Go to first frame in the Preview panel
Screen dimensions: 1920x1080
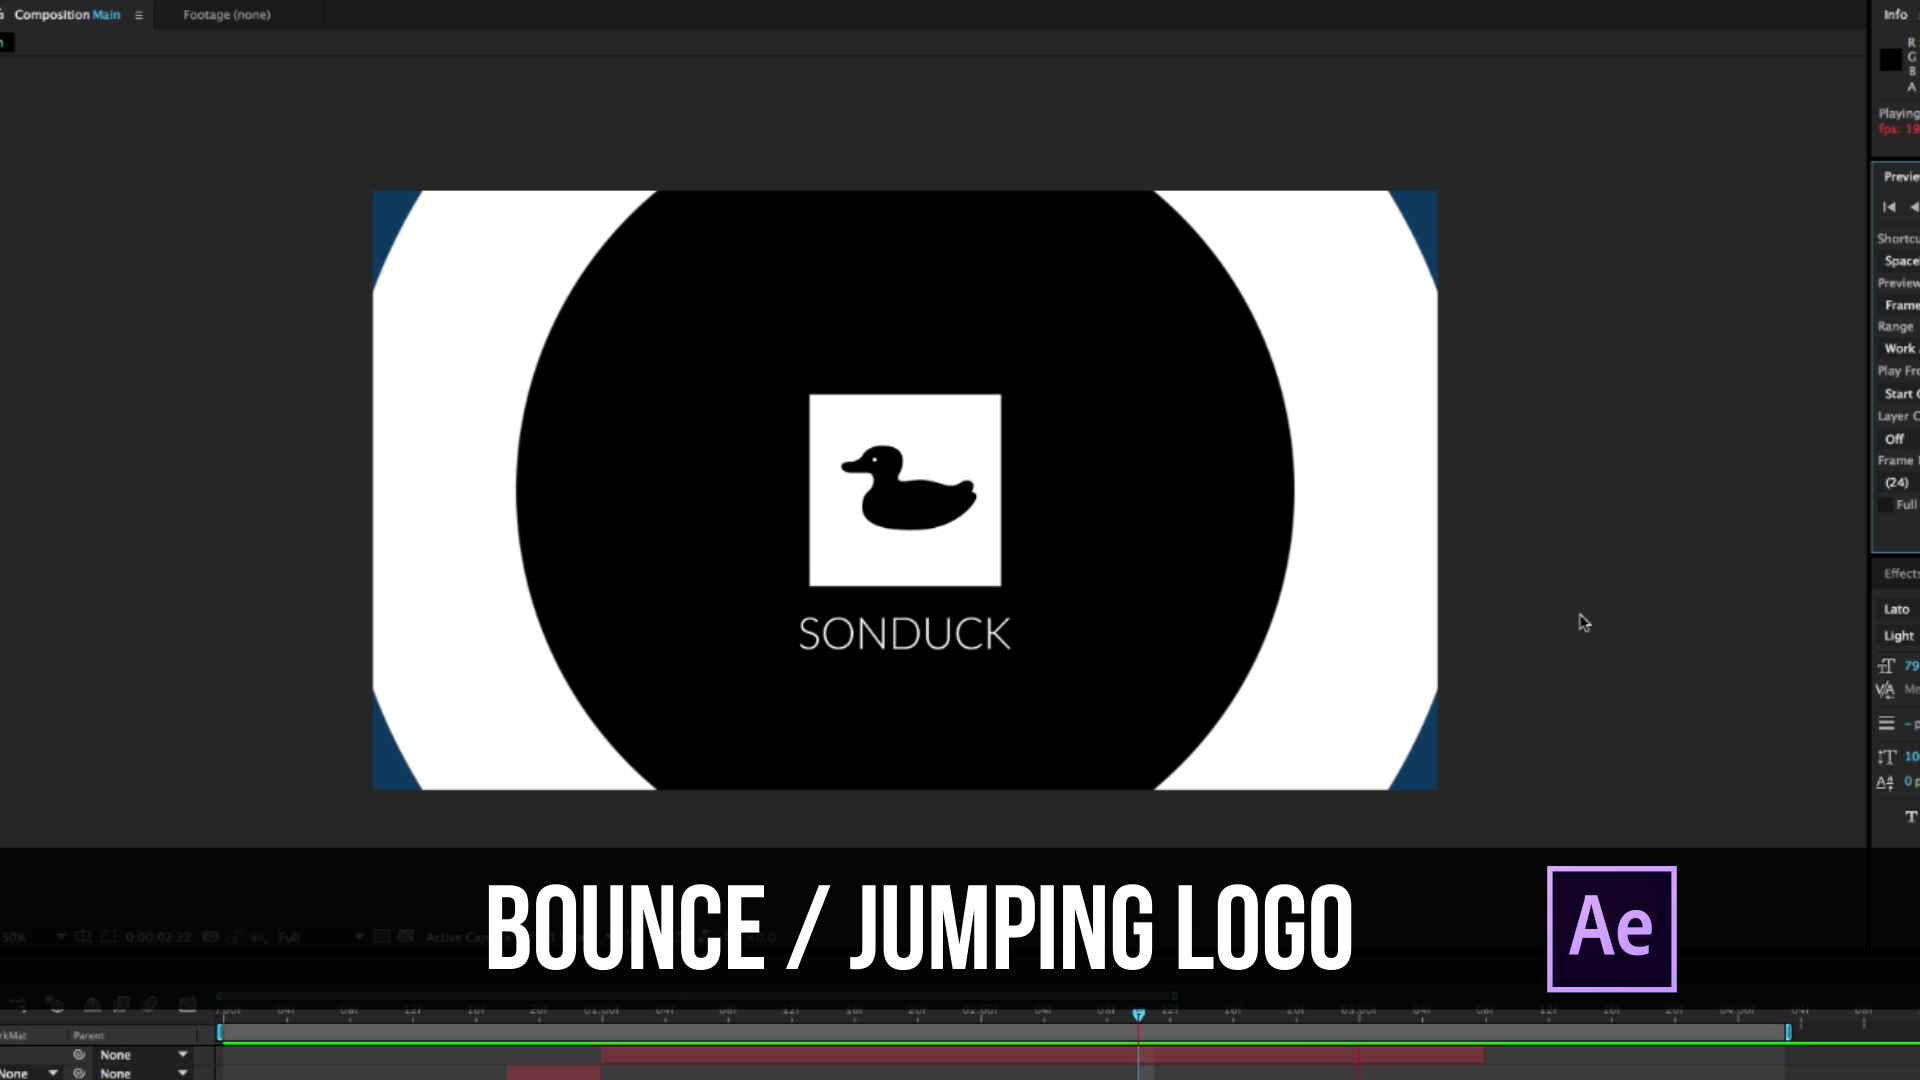pos(1890,207)
